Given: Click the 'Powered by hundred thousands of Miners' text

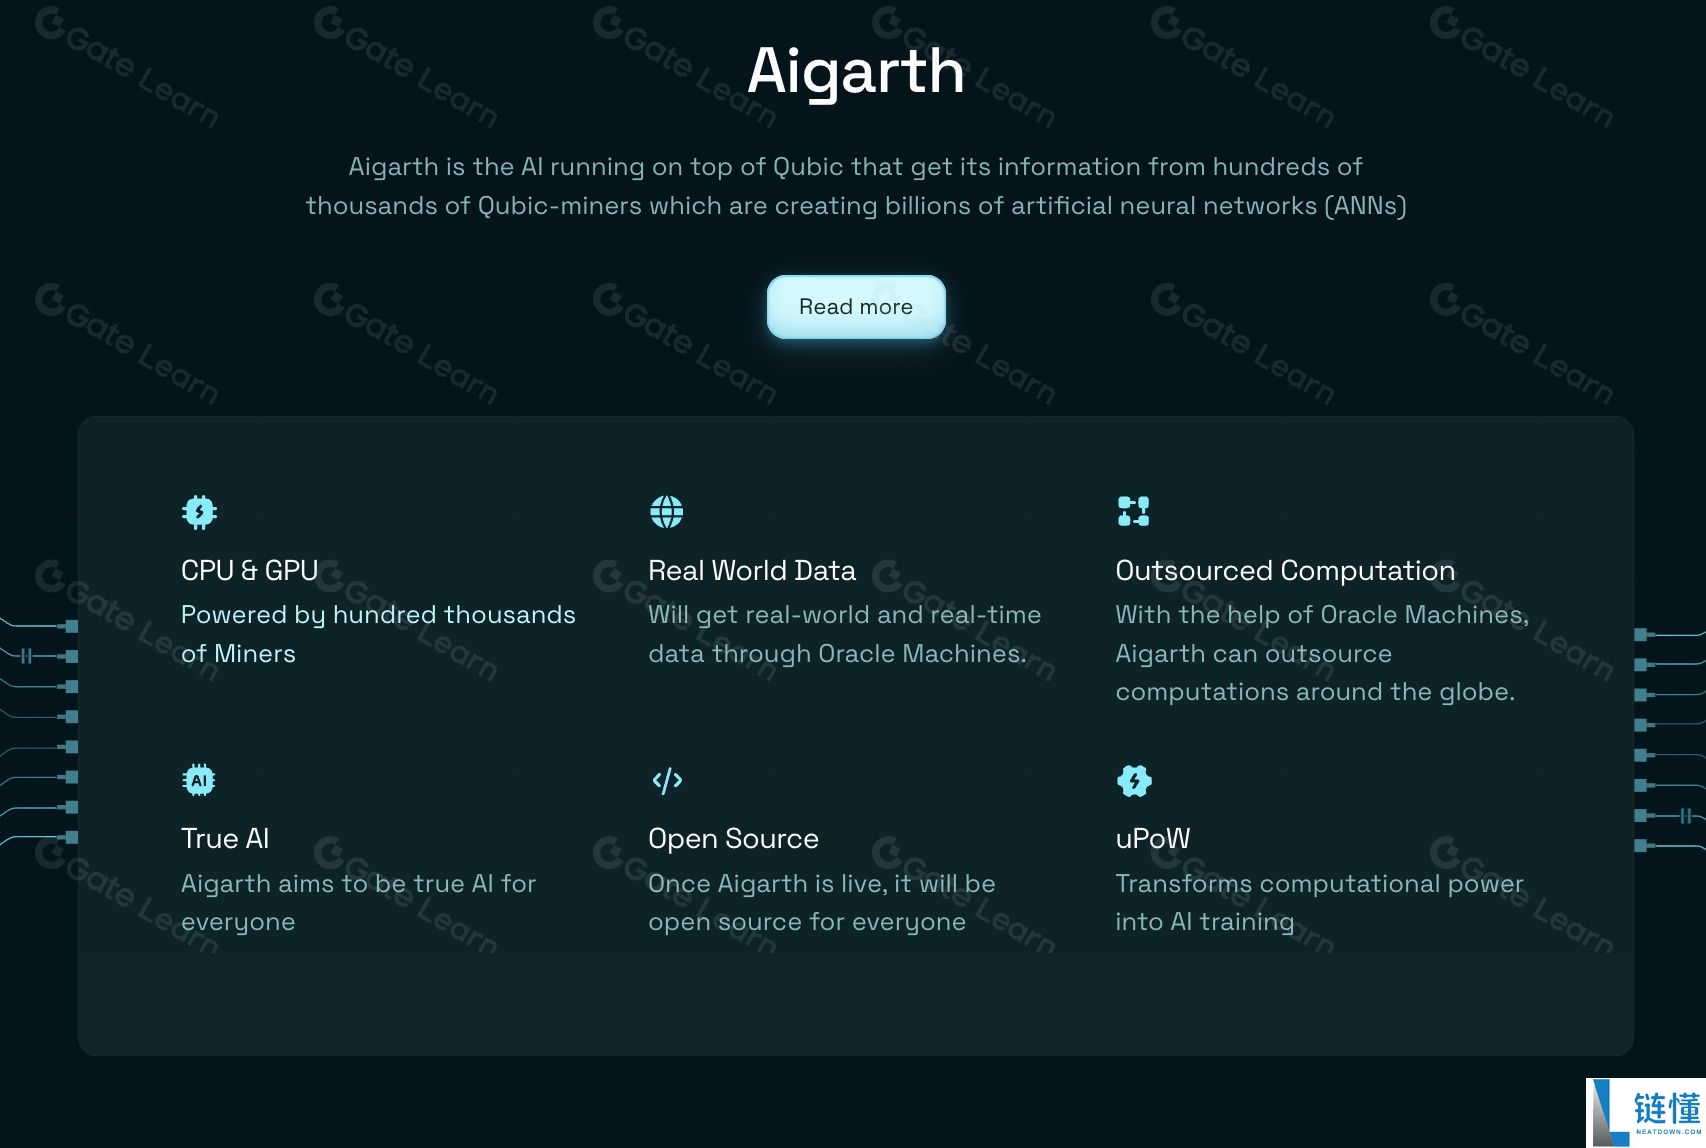Looking at the screenshot, I should pos(378,634).
